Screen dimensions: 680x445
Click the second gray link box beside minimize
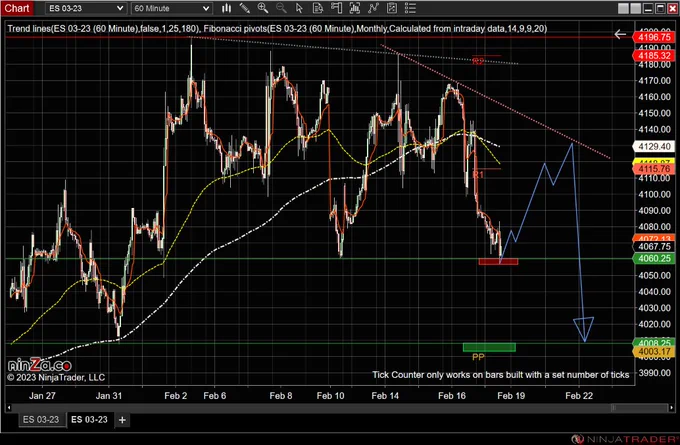pos(636,8)
